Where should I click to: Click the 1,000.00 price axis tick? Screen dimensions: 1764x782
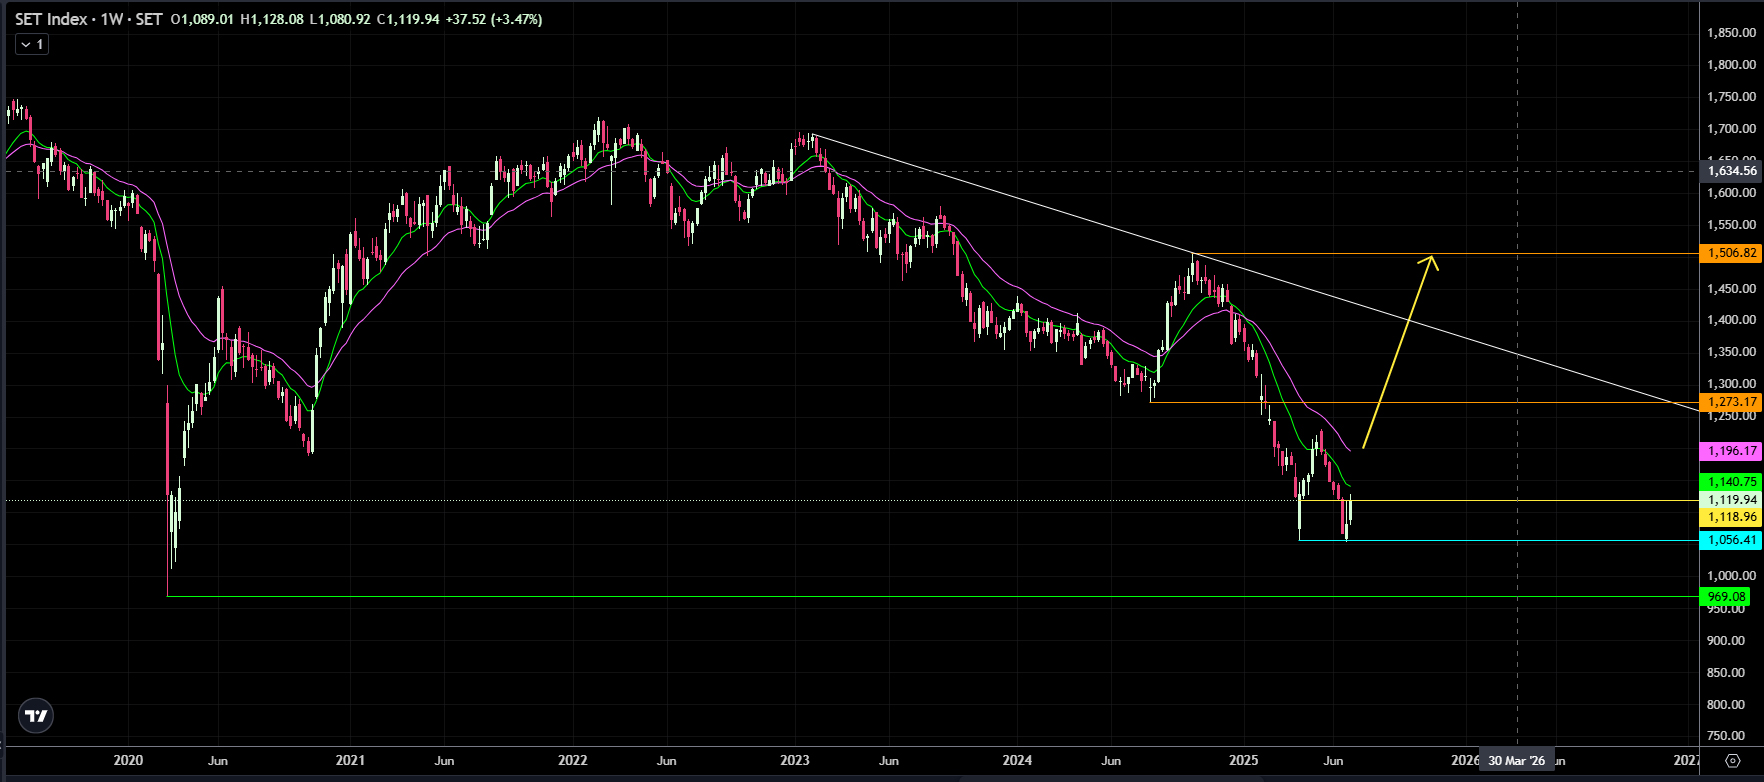[1732, 576]
